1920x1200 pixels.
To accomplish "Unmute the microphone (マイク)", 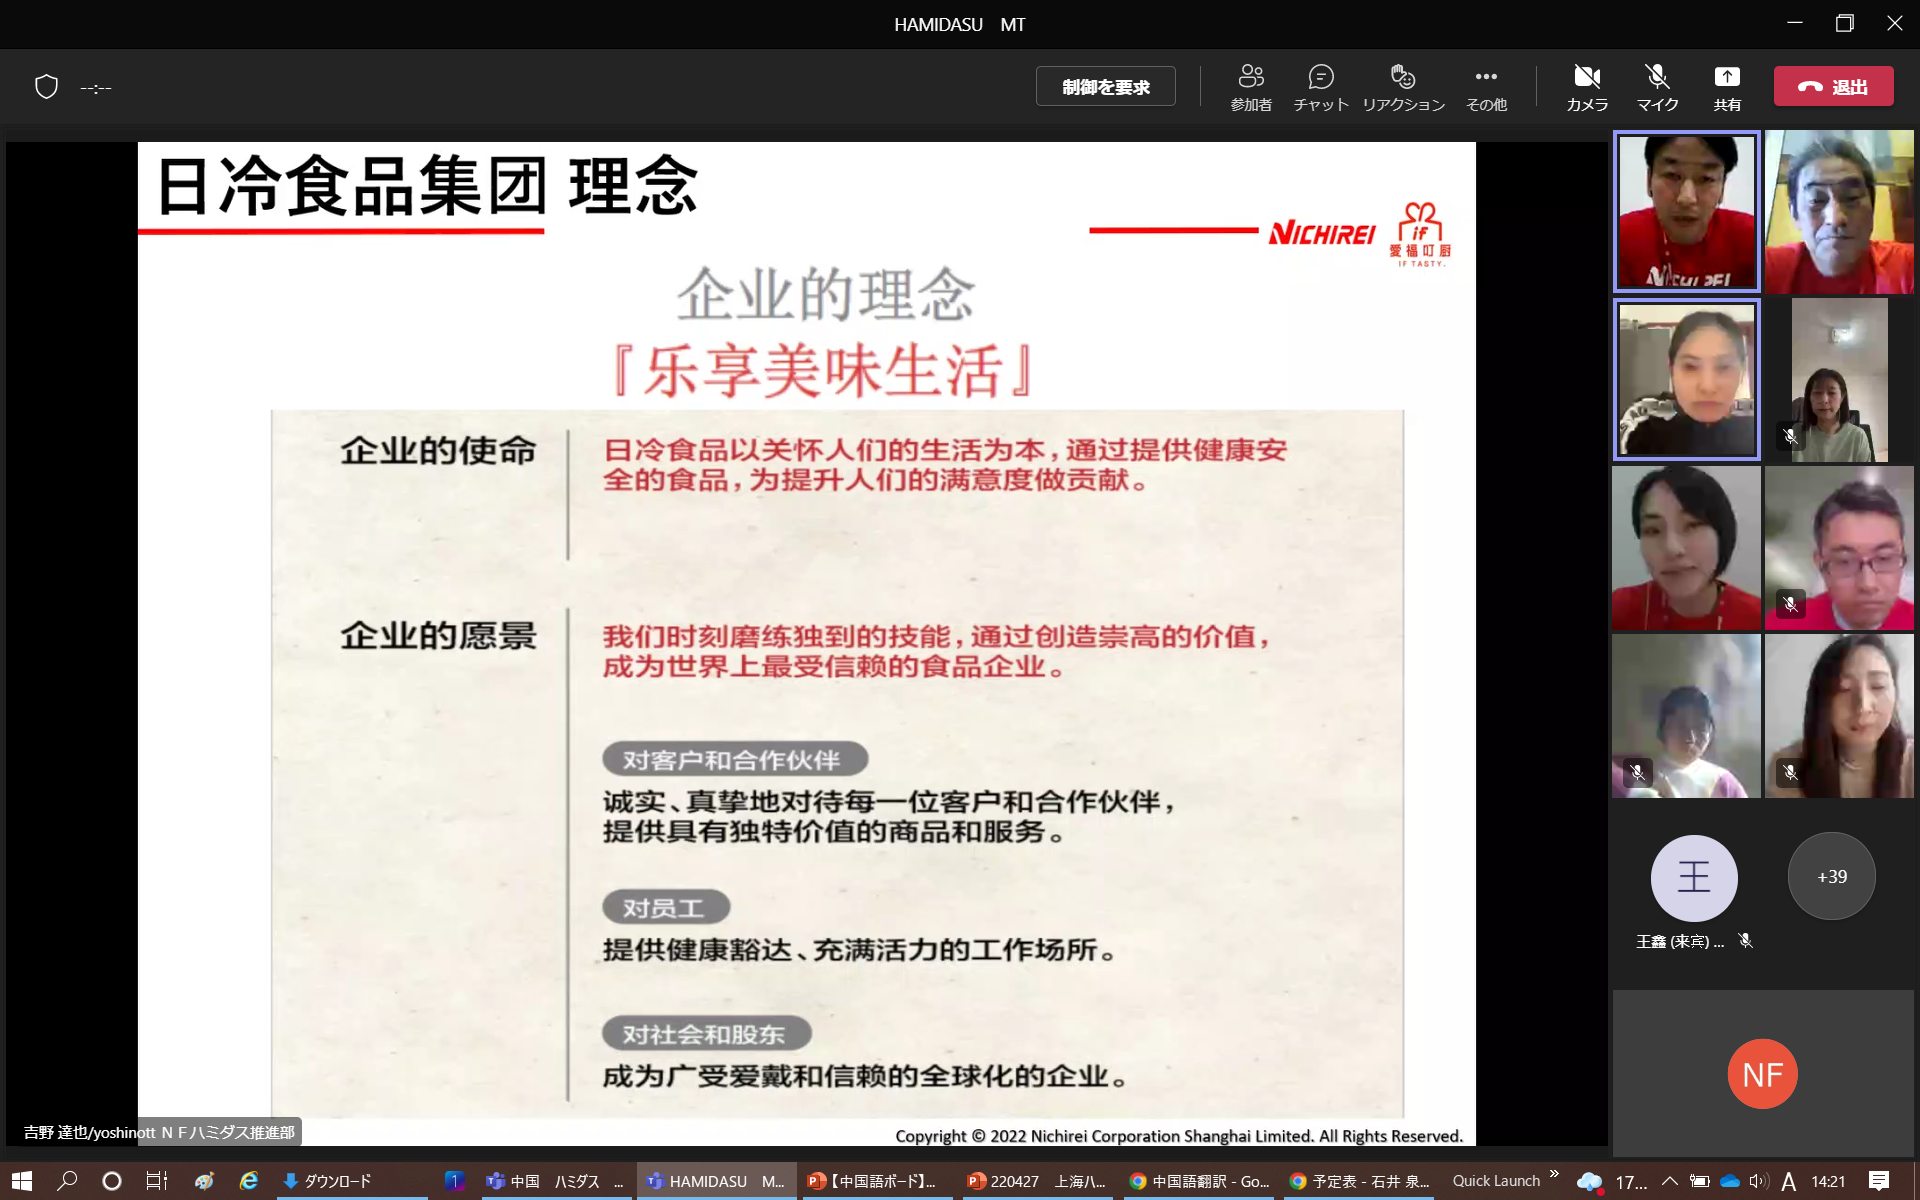I will coord(1657,87).
